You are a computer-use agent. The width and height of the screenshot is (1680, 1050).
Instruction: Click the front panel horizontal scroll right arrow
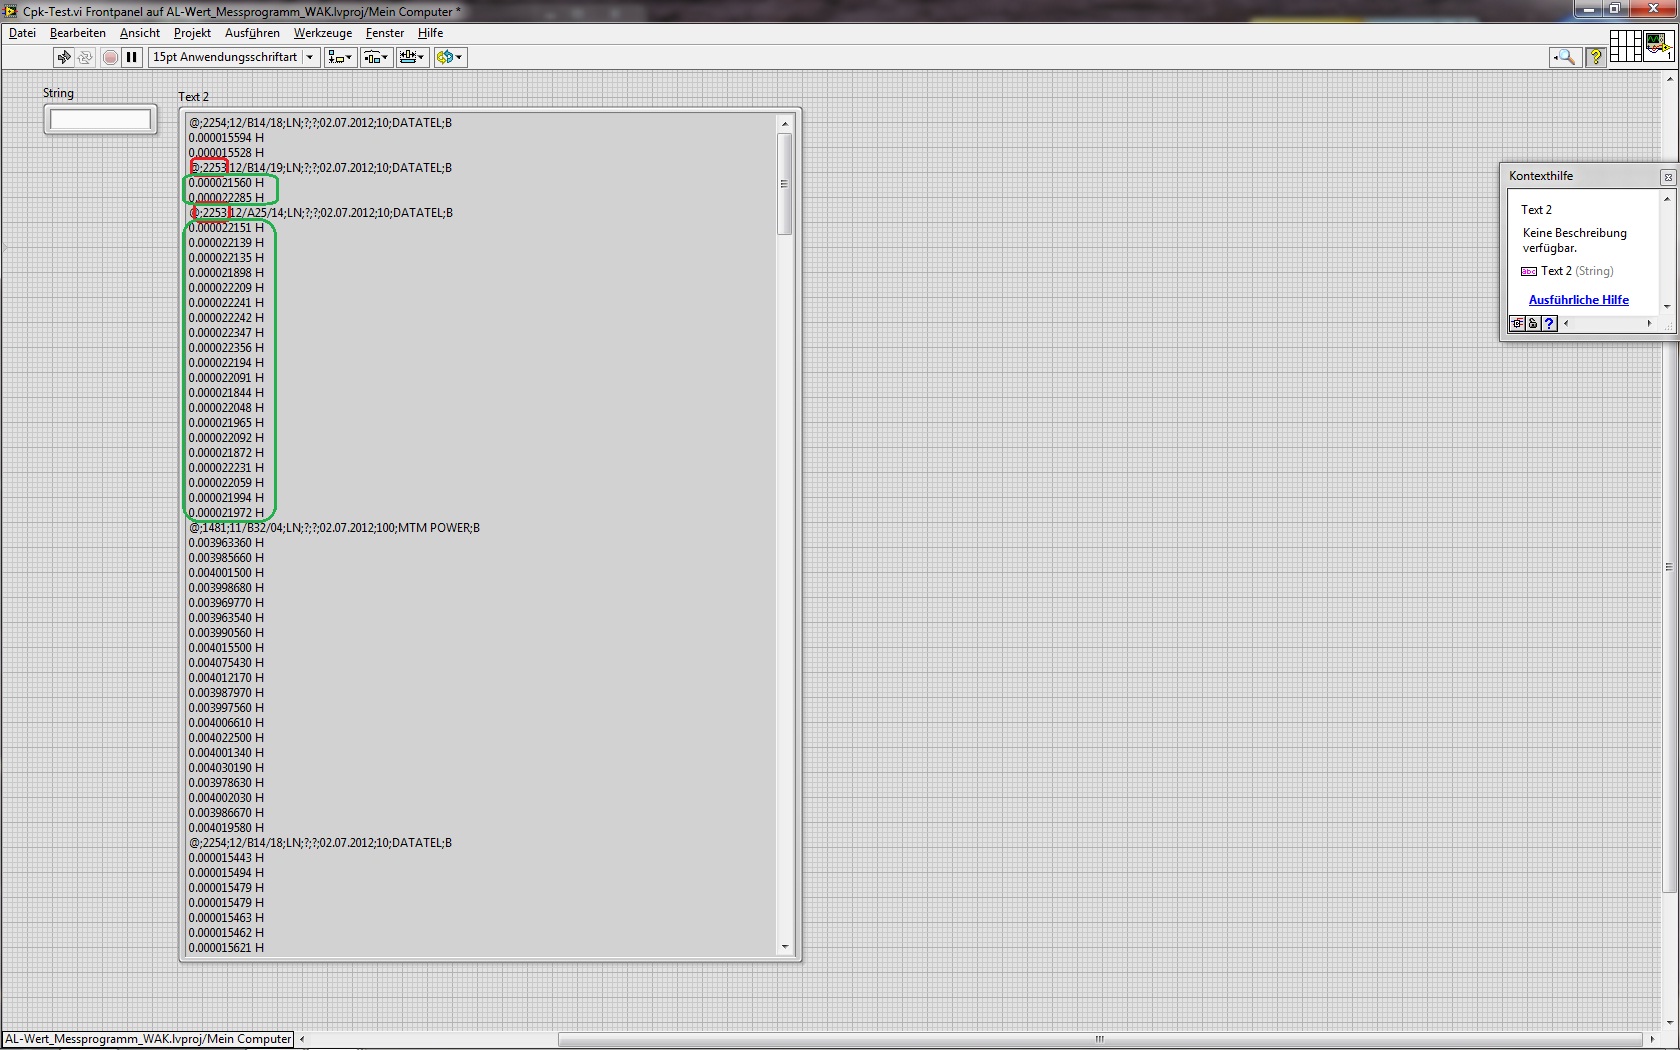click(x=1652, y=1039)
